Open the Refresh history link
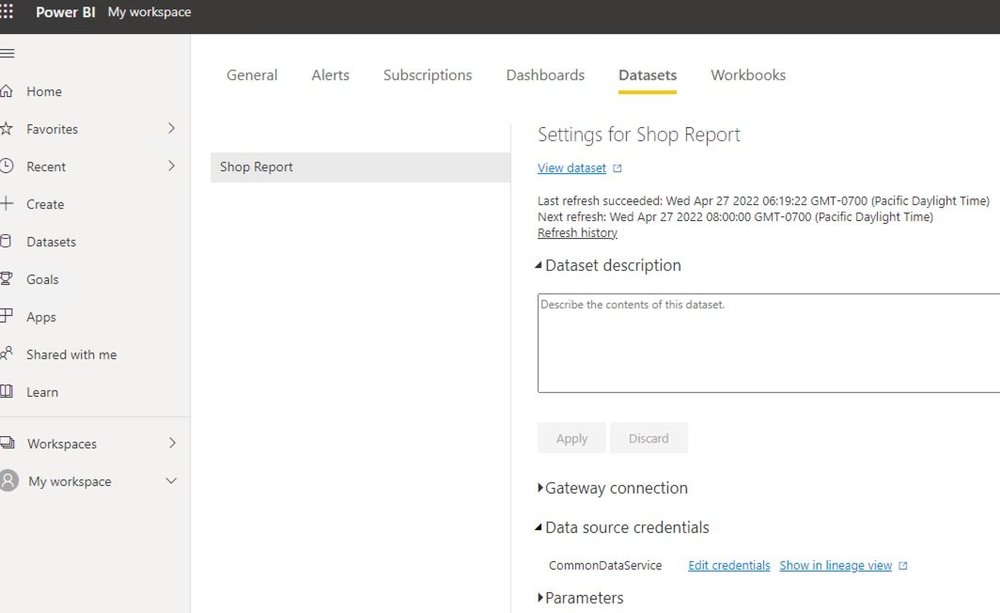Viewport: 1000px width, 613px height. click(577, 233)
